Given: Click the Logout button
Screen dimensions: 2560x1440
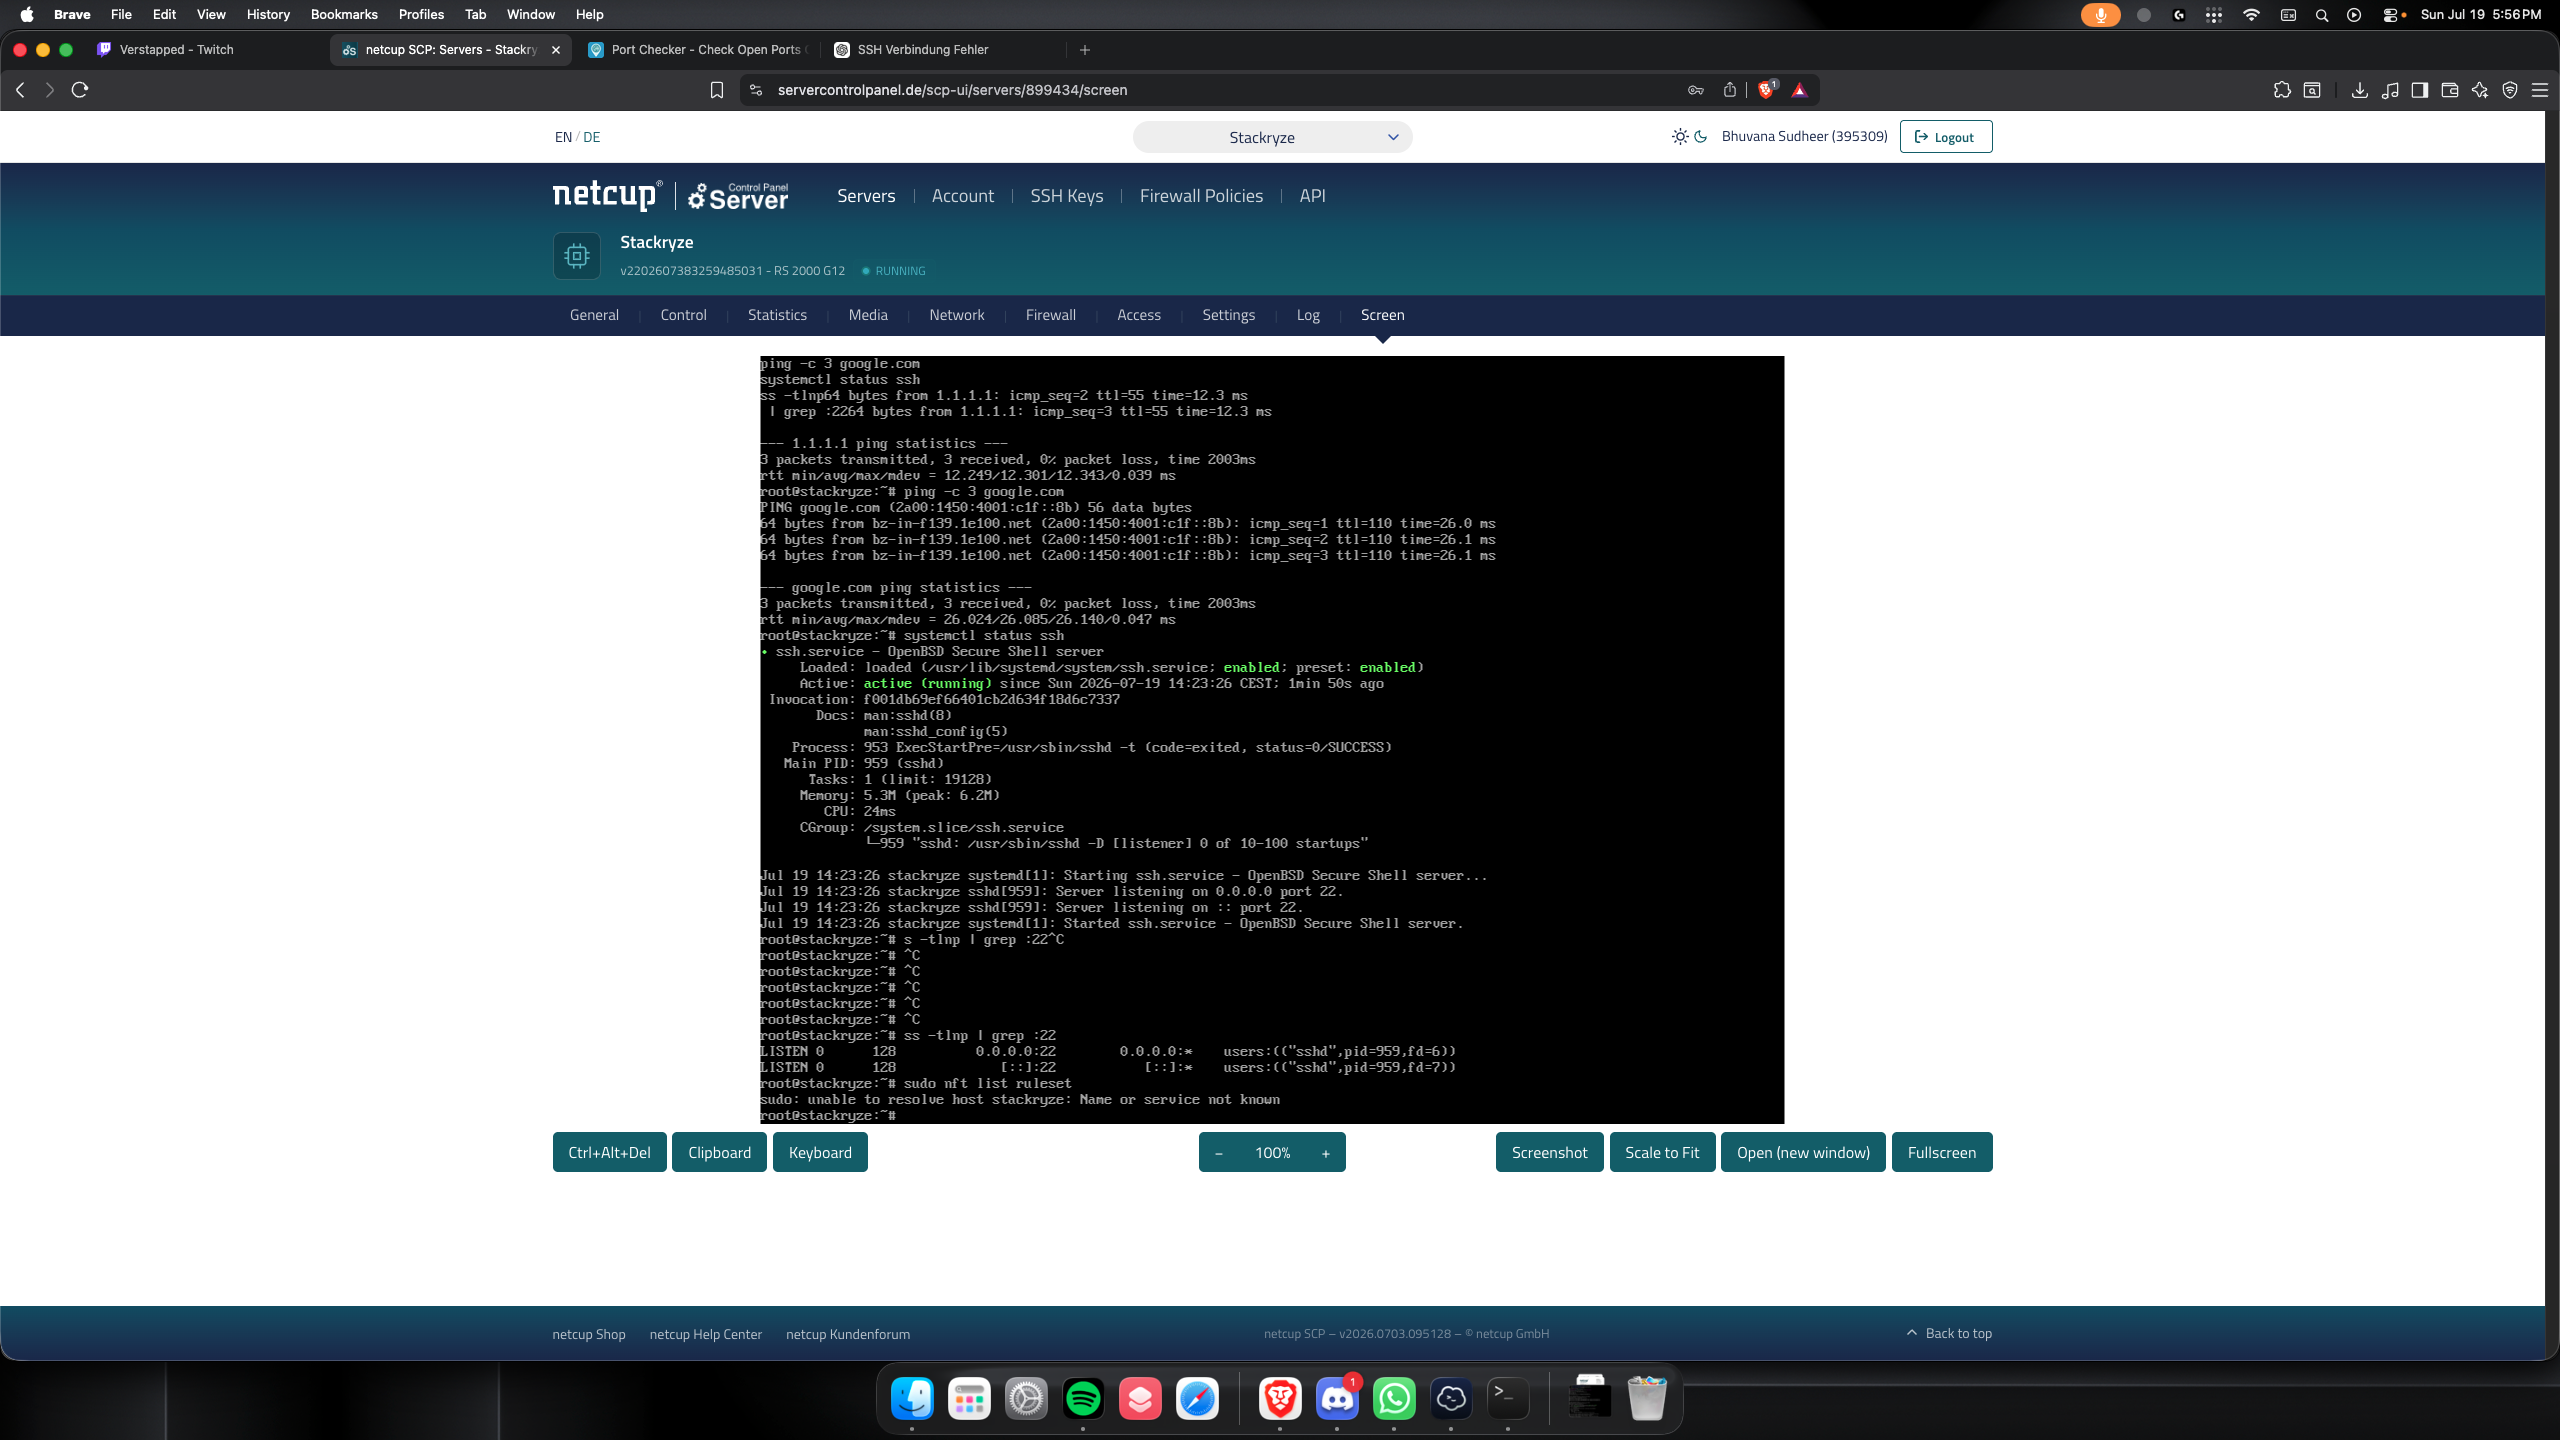Looking at the screenshot, I should [x=1946, y=137].
